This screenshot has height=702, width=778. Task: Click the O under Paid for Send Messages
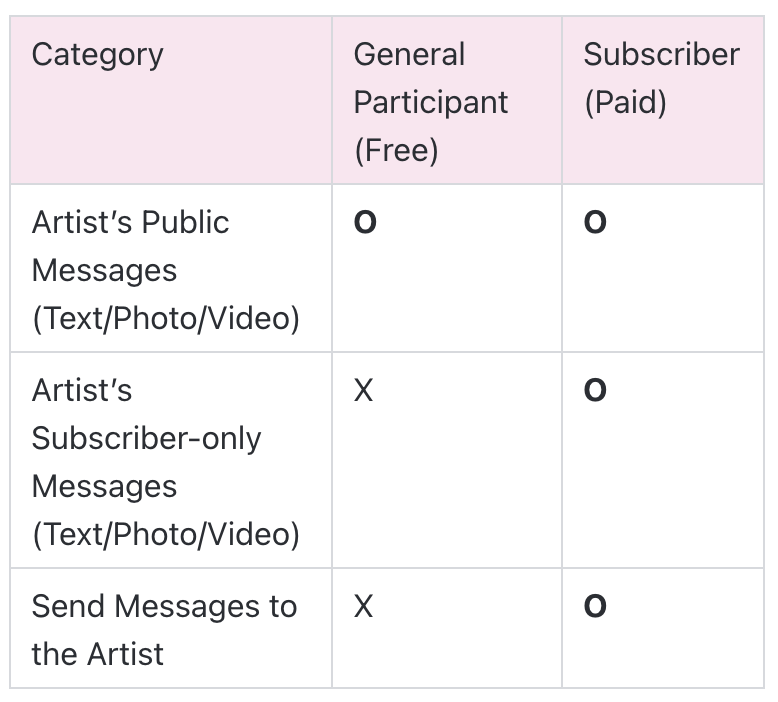[595, 606]
